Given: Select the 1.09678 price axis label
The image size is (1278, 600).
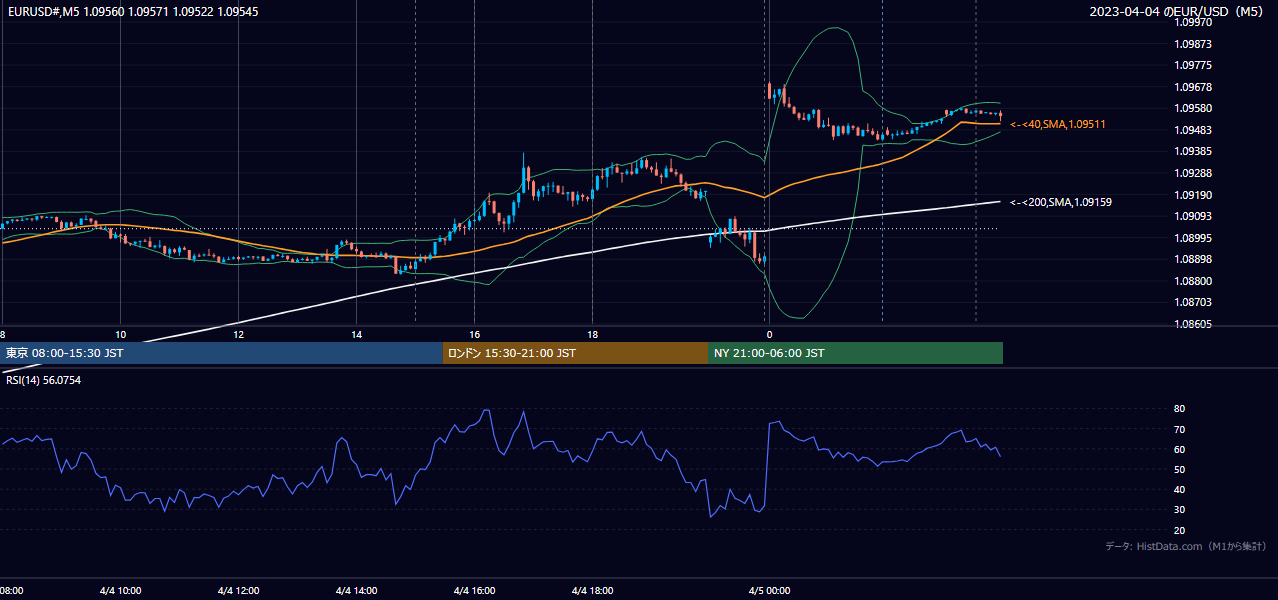Looking at the screenshot, I should [1192, 87].
